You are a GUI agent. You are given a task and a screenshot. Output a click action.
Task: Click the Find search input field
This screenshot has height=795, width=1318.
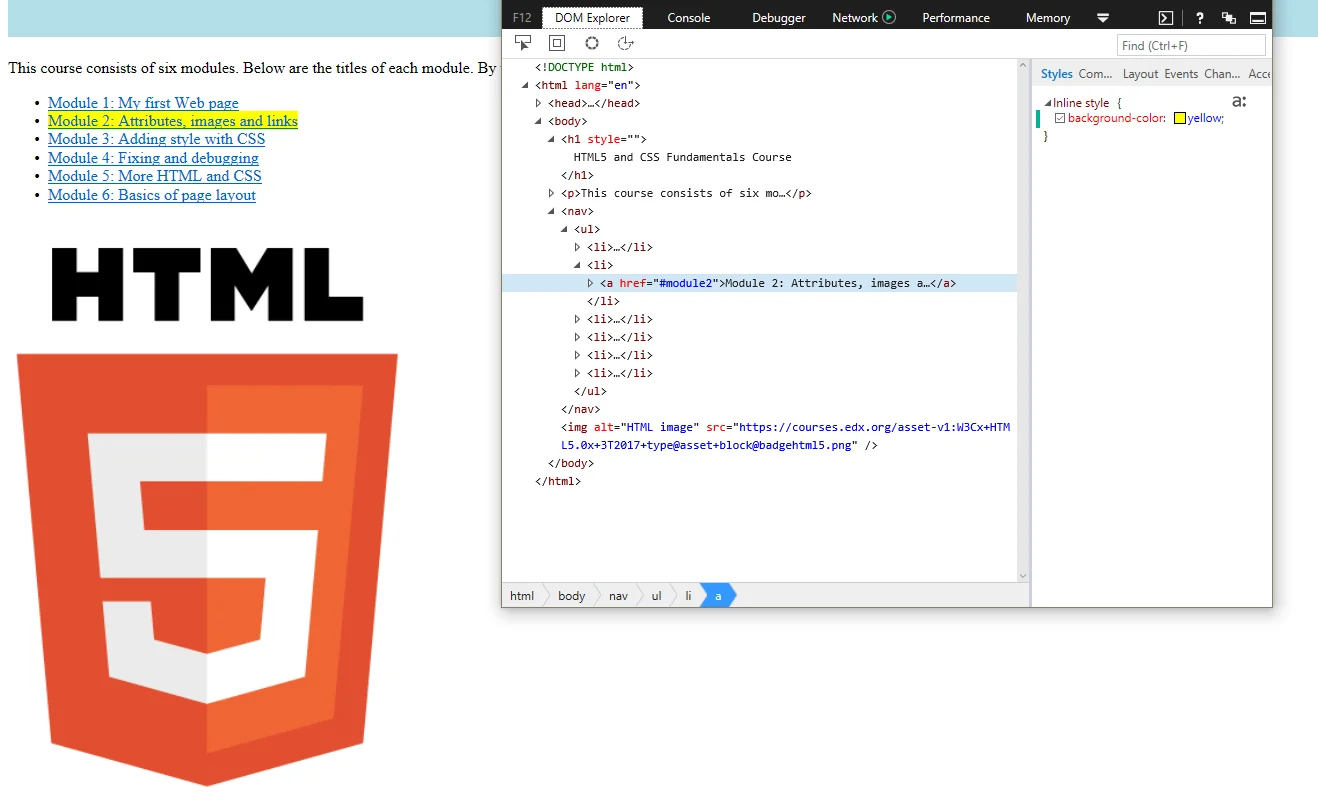pos(1190,45)
